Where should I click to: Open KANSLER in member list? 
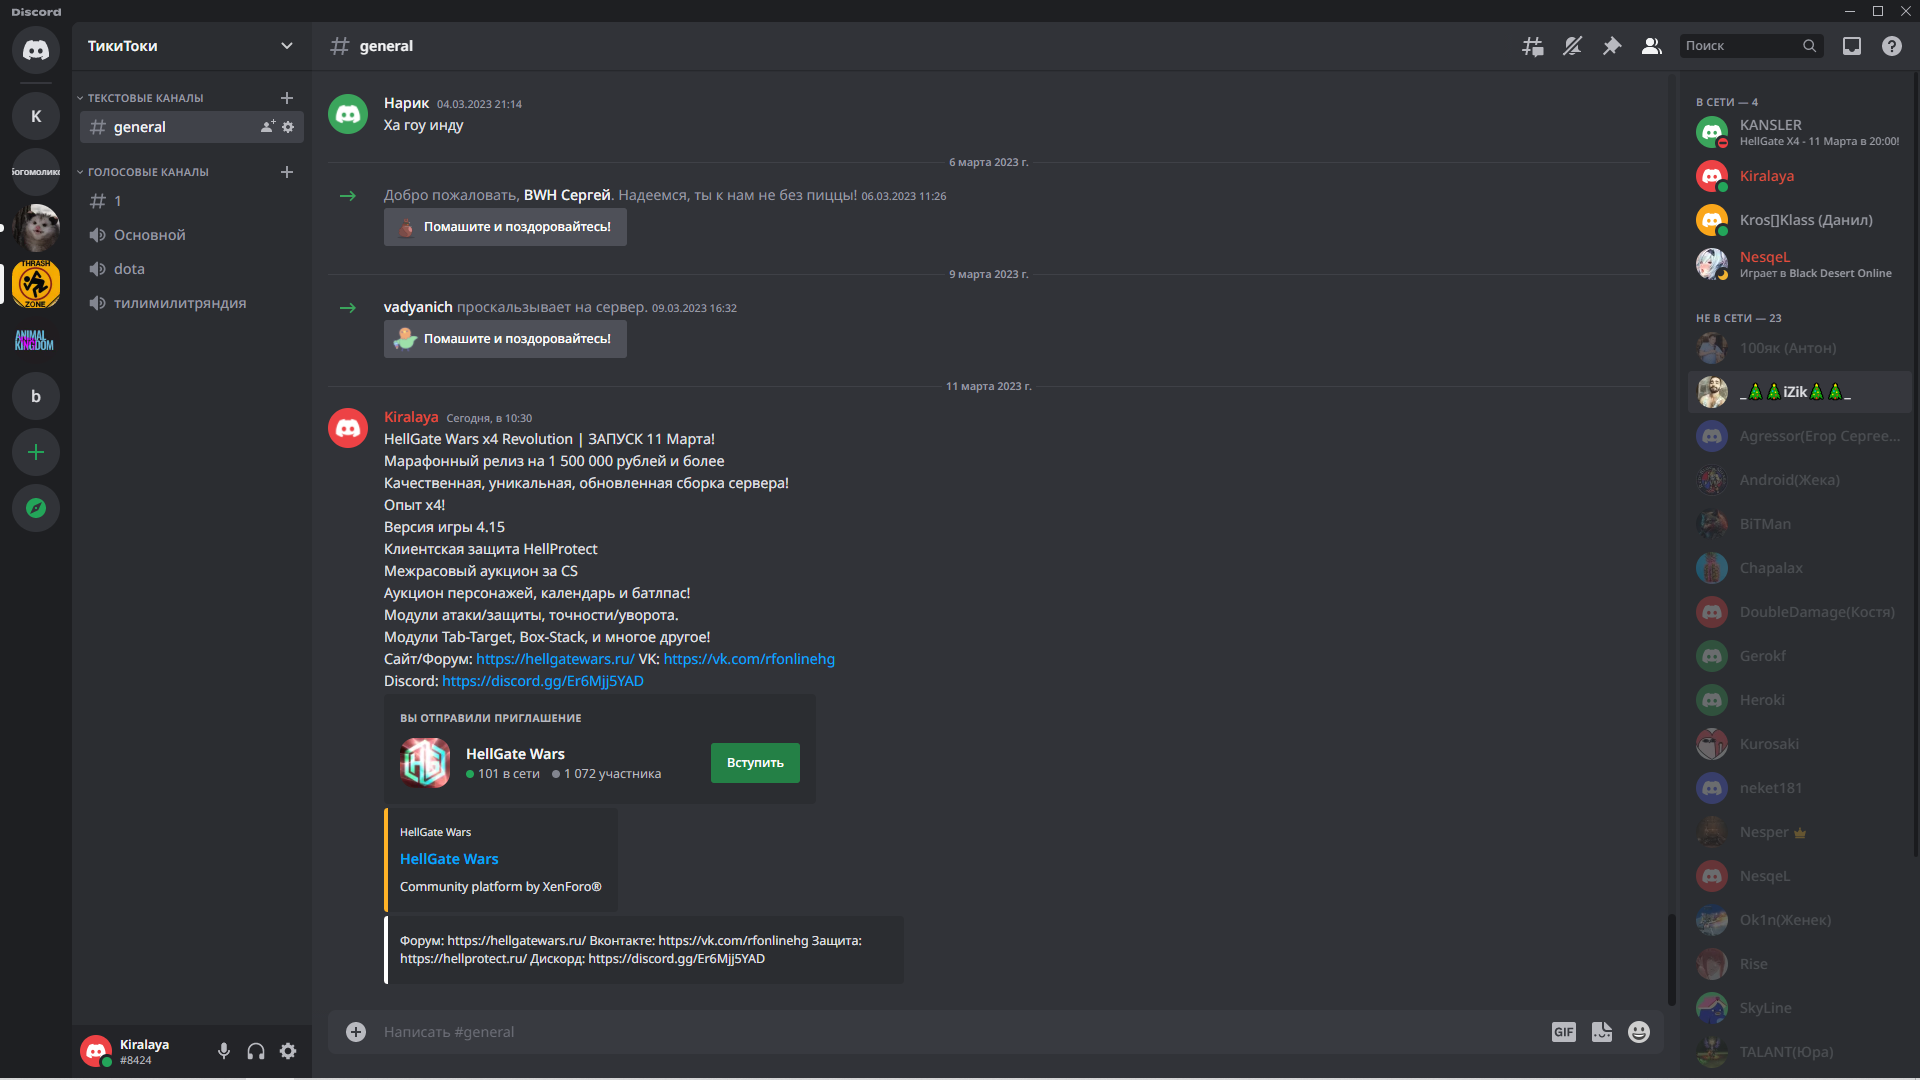pos(1800,132)
